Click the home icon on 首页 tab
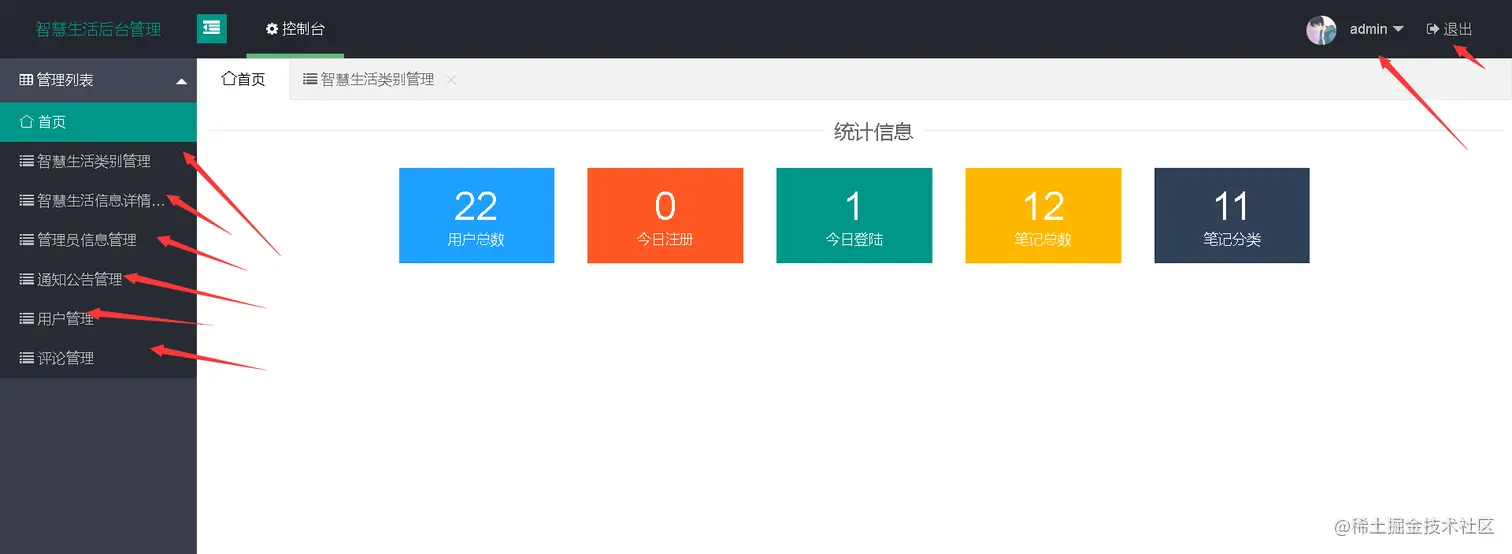The height and width of the screenshot is (554, 1512). pyautogui.click(x=228, y=79)
